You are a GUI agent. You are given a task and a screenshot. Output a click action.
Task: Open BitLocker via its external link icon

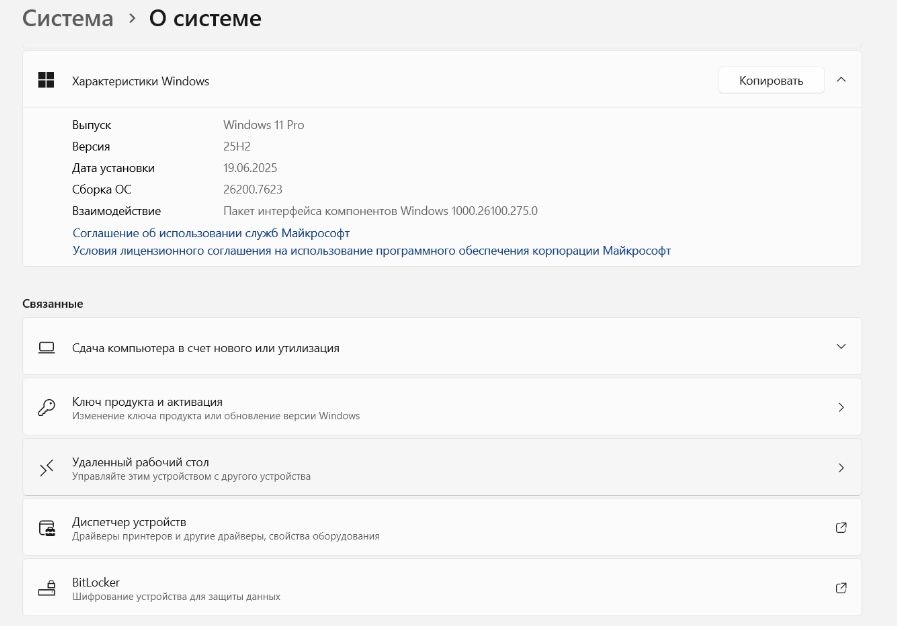pos(841,588)
